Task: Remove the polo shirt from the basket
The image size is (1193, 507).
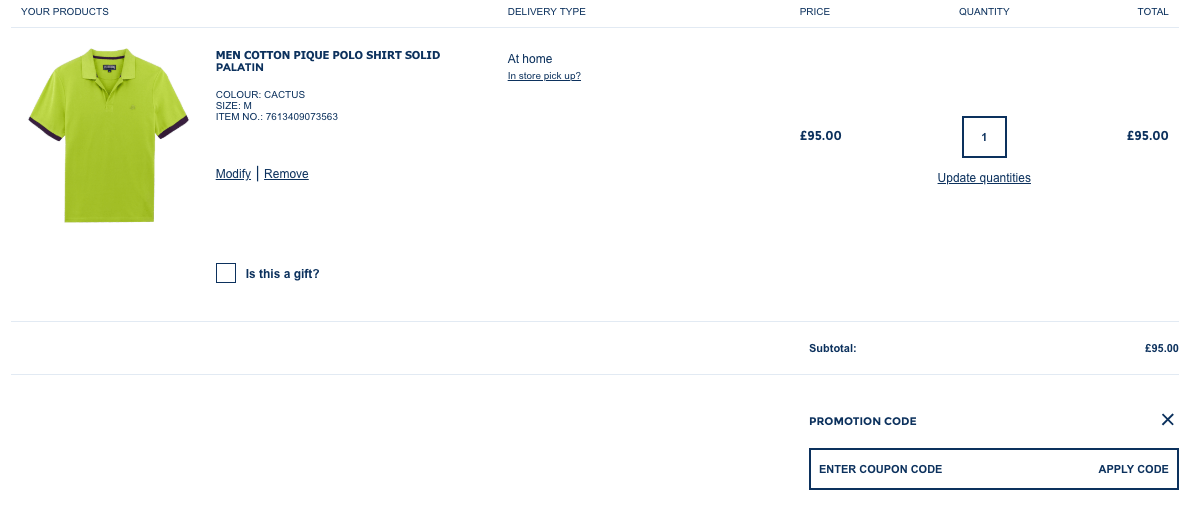Action: click(286, 174)
